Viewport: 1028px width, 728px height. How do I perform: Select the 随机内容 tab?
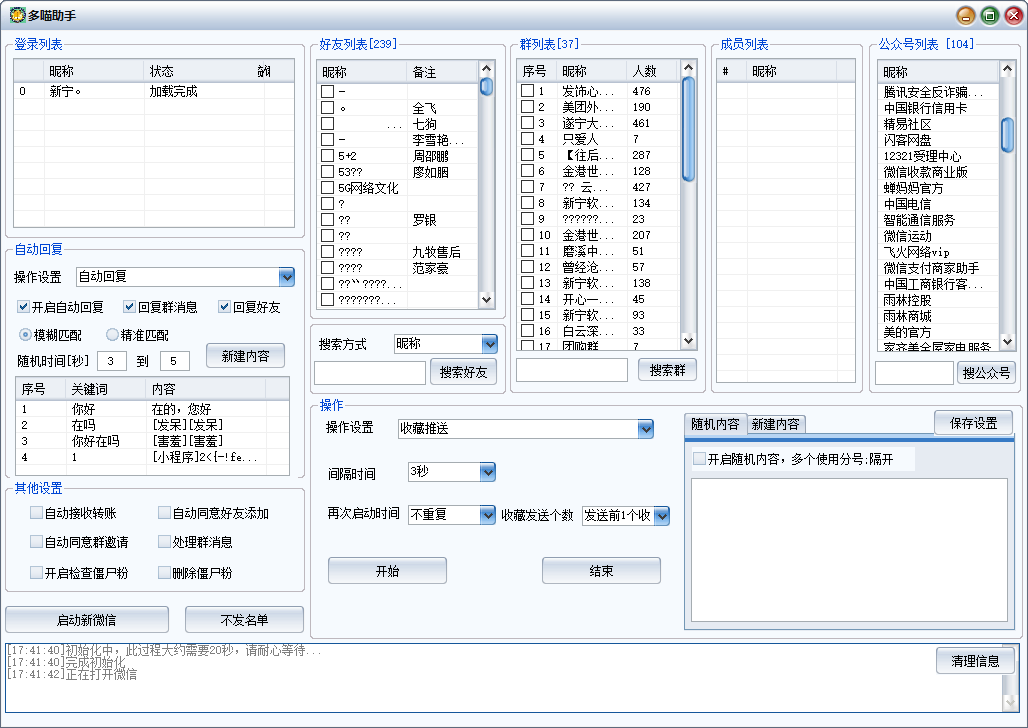[x=715, y=424]
